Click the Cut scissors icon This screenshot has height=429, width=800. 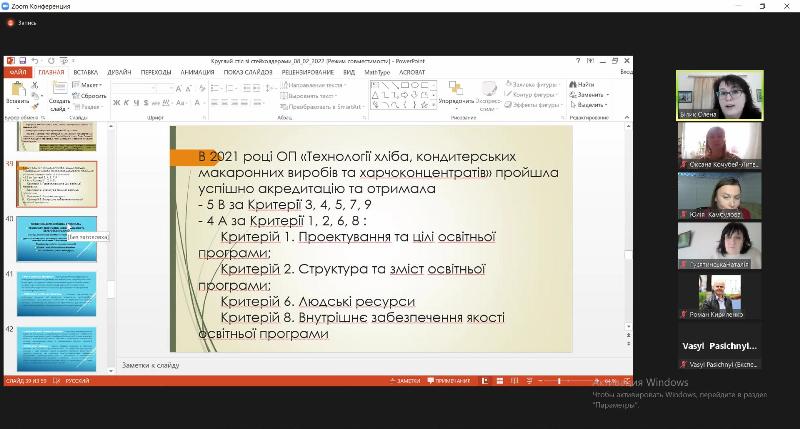[x=35, y=85]
